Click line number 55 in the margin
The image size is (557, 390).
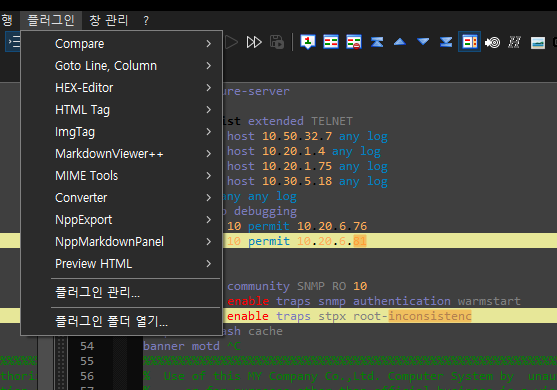[87, 361]
